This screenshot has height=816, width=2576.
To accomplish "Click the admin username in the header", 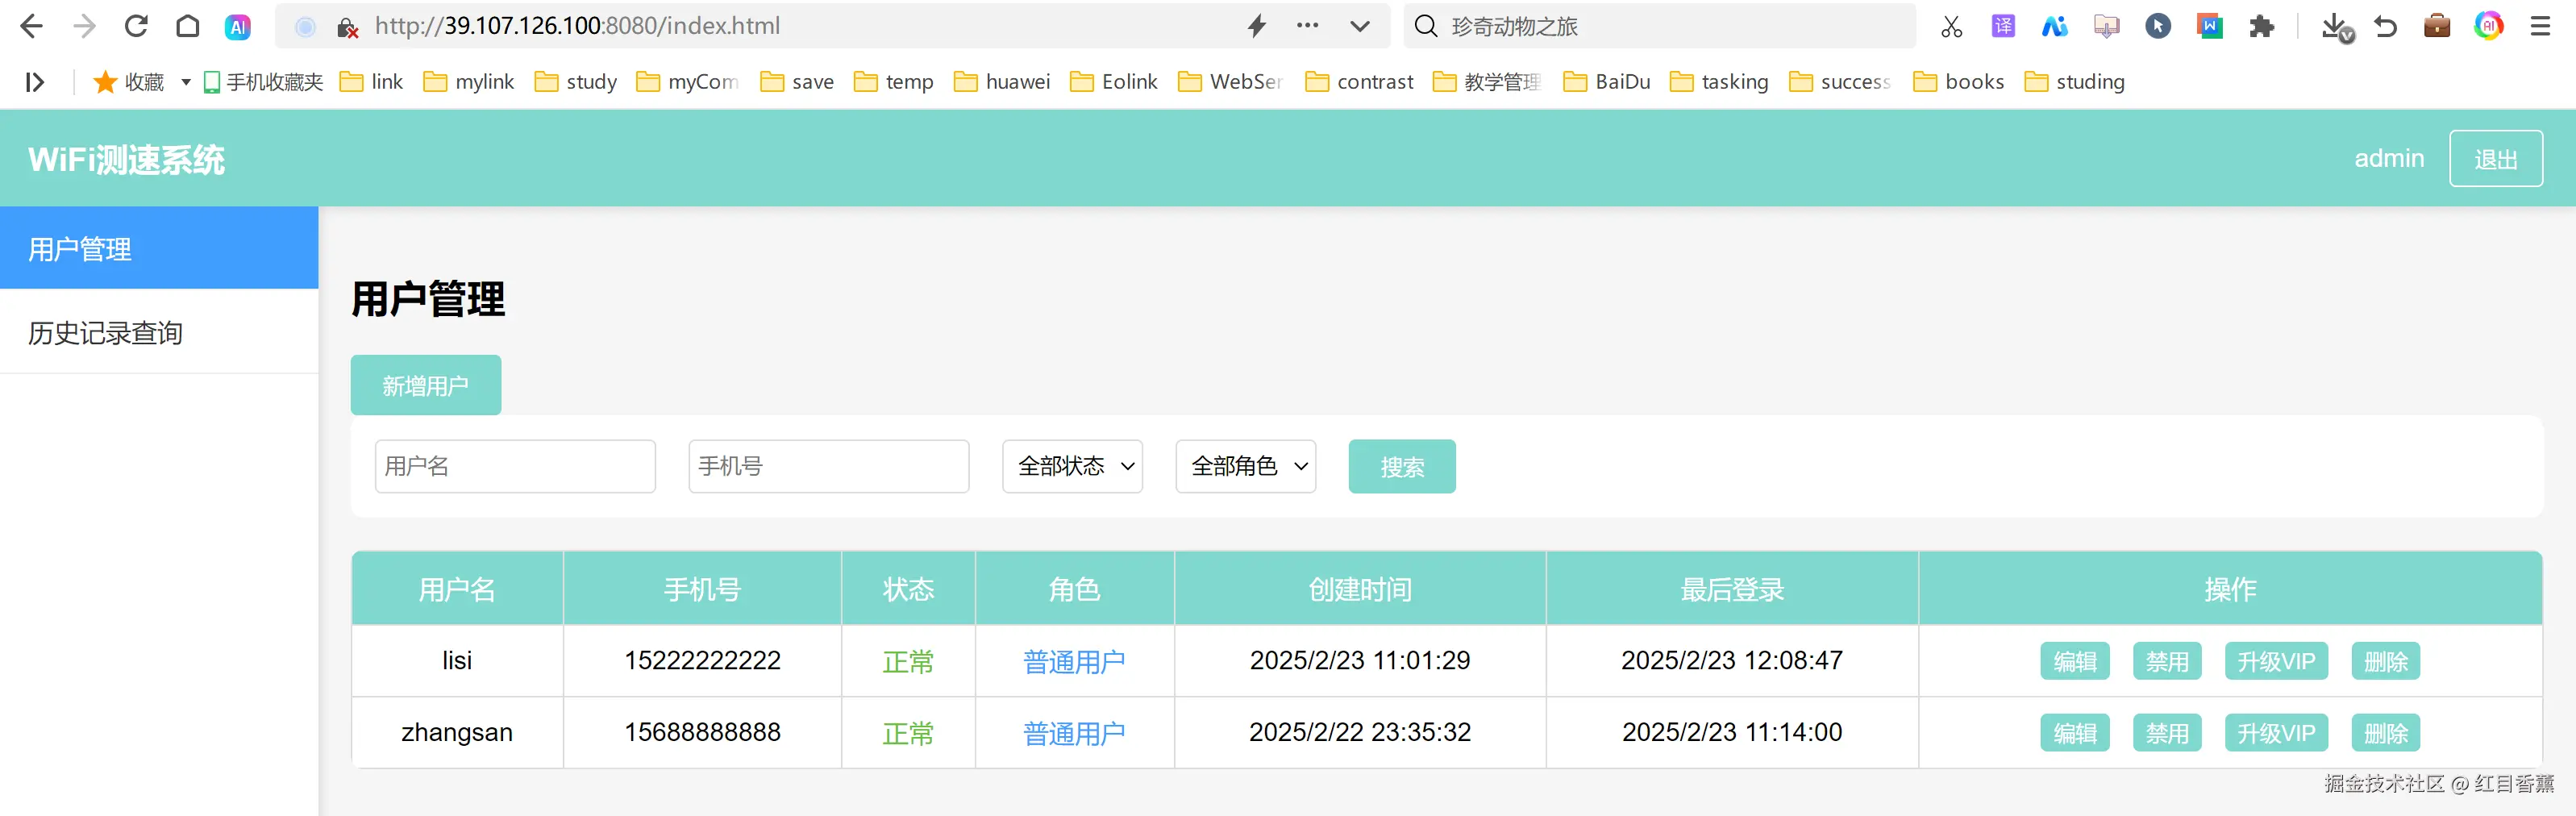I will [2389, 158].
